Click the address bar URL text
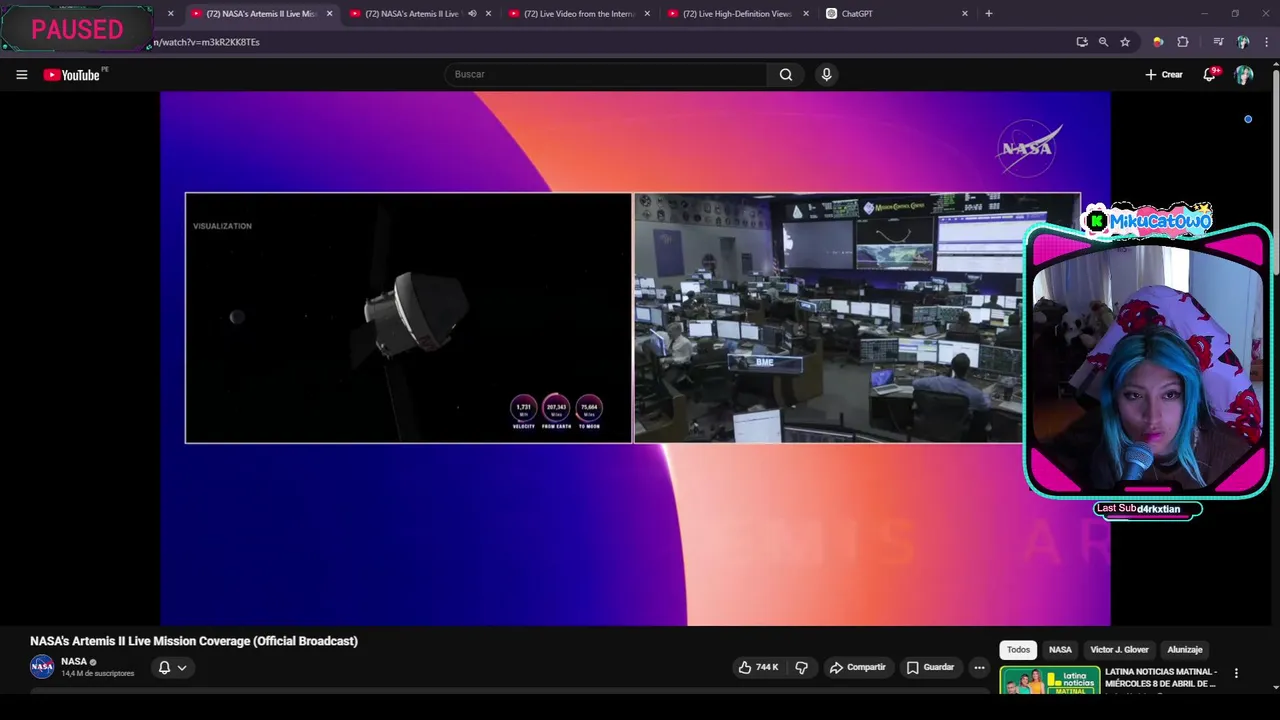Screen dimensions: 1280x720 tap(207, 42)
